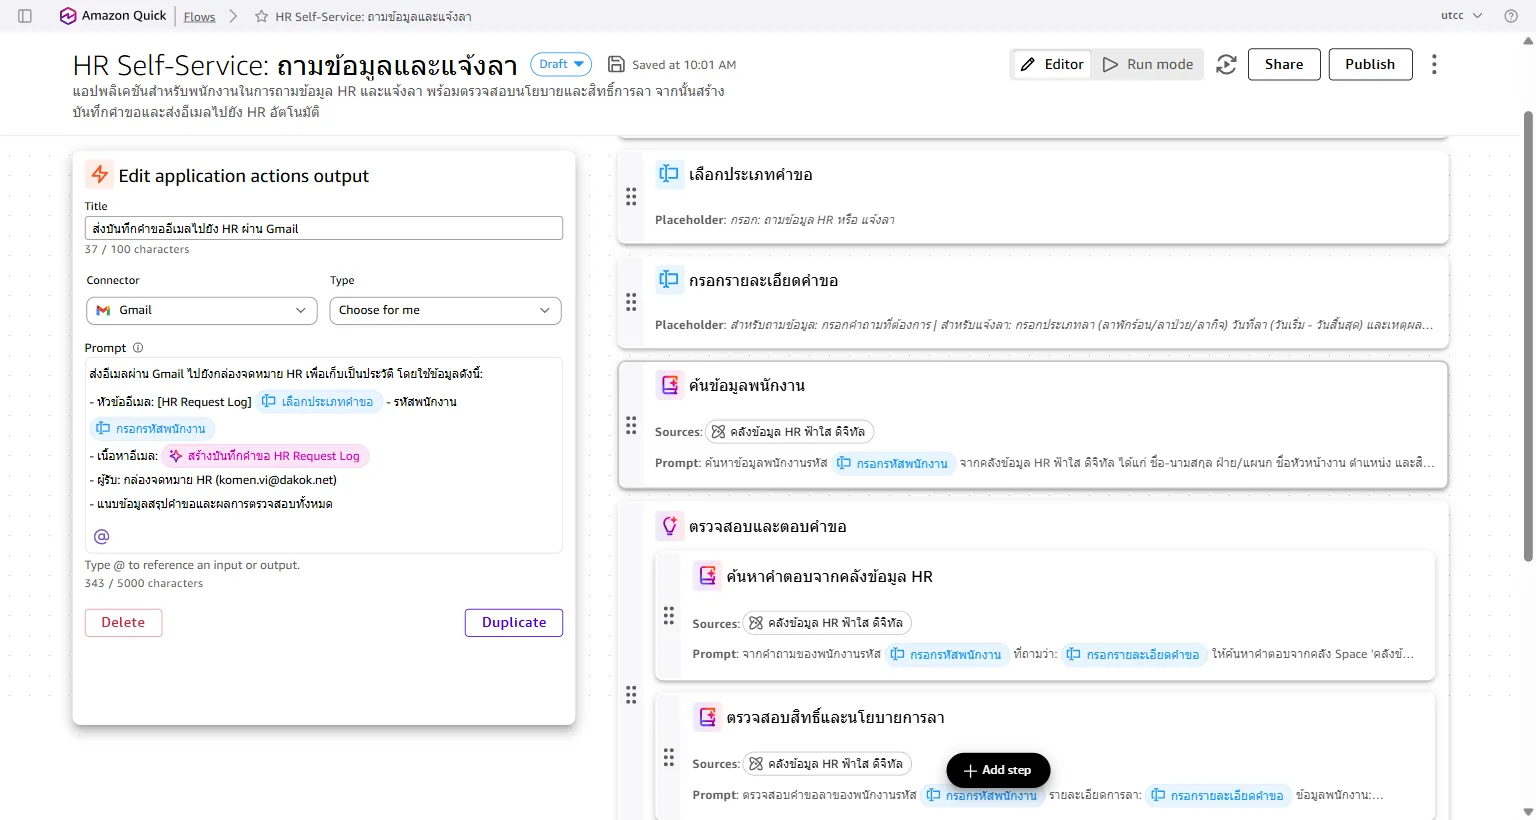Click the Sources chip under ค้นข้อมูลพนักงาน

click(790, 432)
